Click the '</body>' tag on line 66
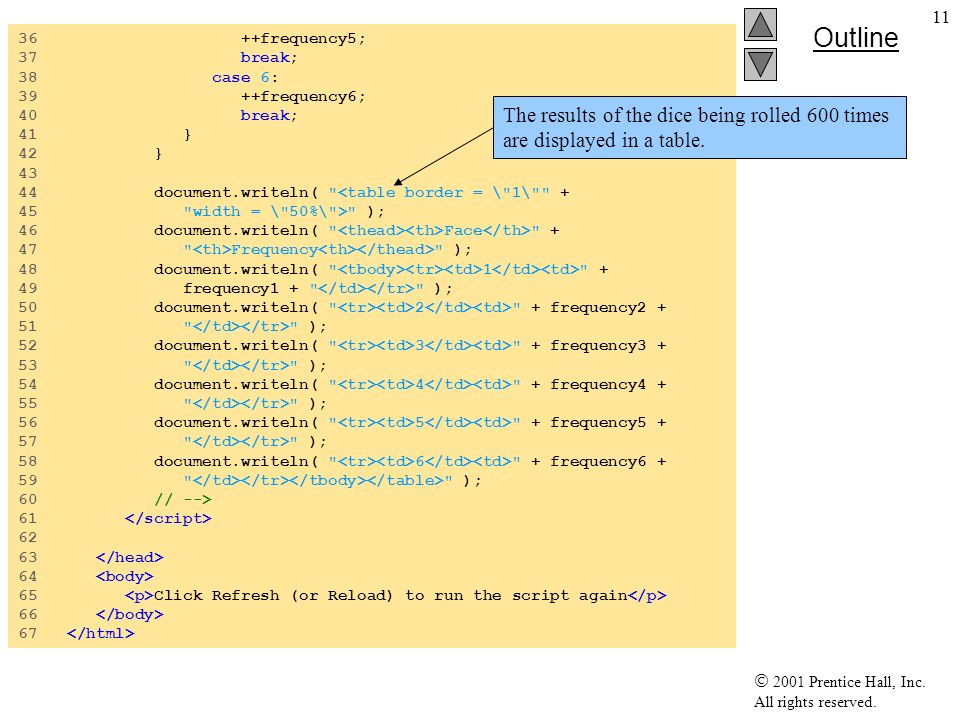The image size is (960, 720). 129,614
